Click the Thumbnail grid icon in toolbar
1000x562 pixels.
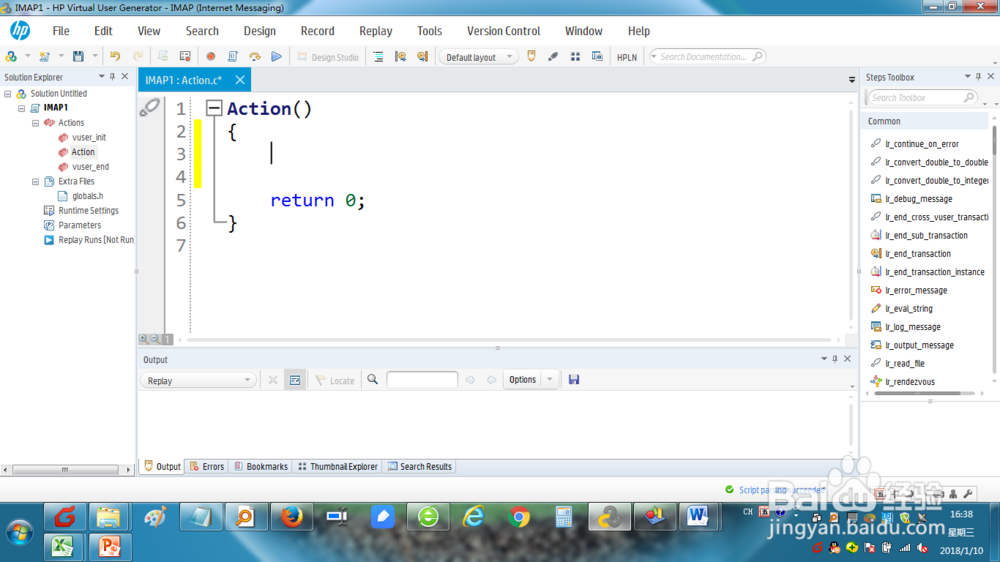[575, 57]
